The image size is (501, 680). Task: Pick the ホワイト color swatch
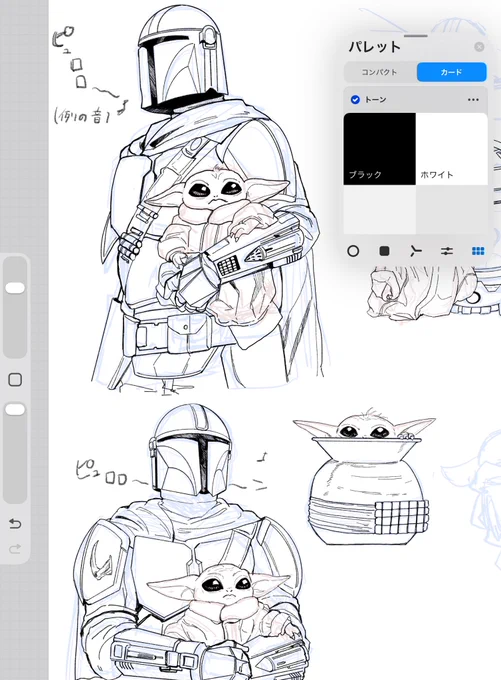(452, 149)
